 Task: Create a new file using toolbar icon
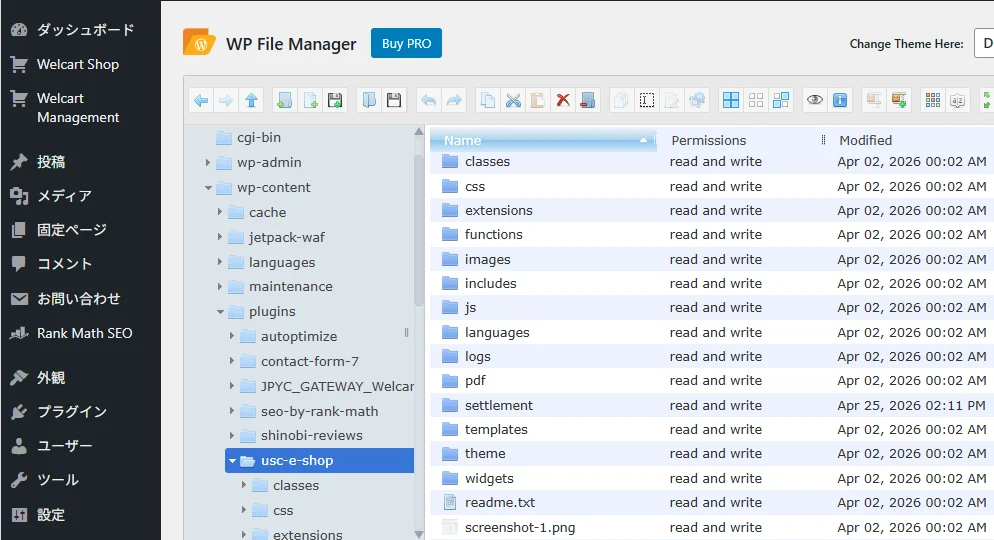pos(310,100)
